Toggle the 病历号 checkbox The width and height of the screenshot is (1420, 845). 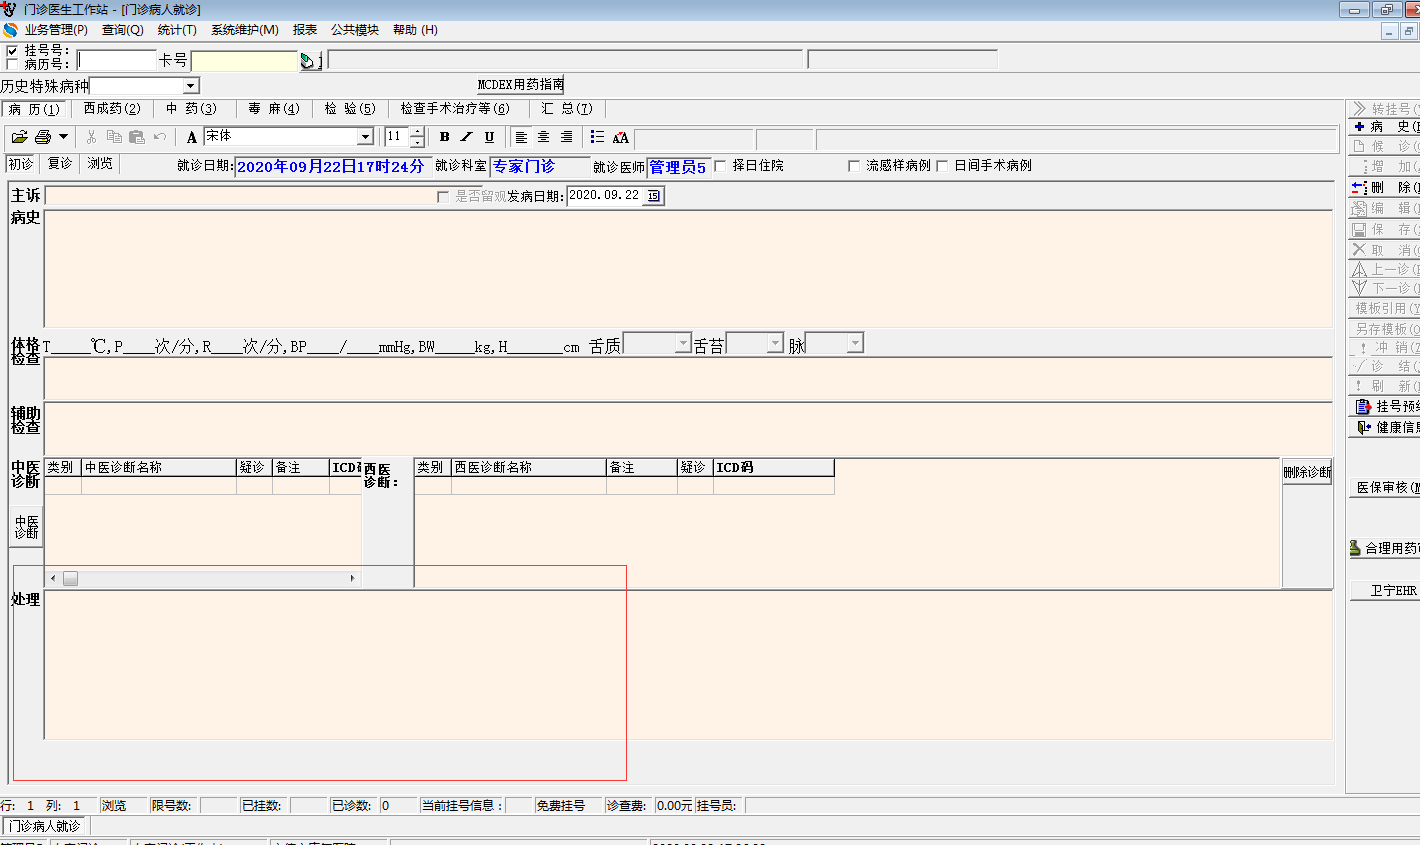[x=12, y=64]
